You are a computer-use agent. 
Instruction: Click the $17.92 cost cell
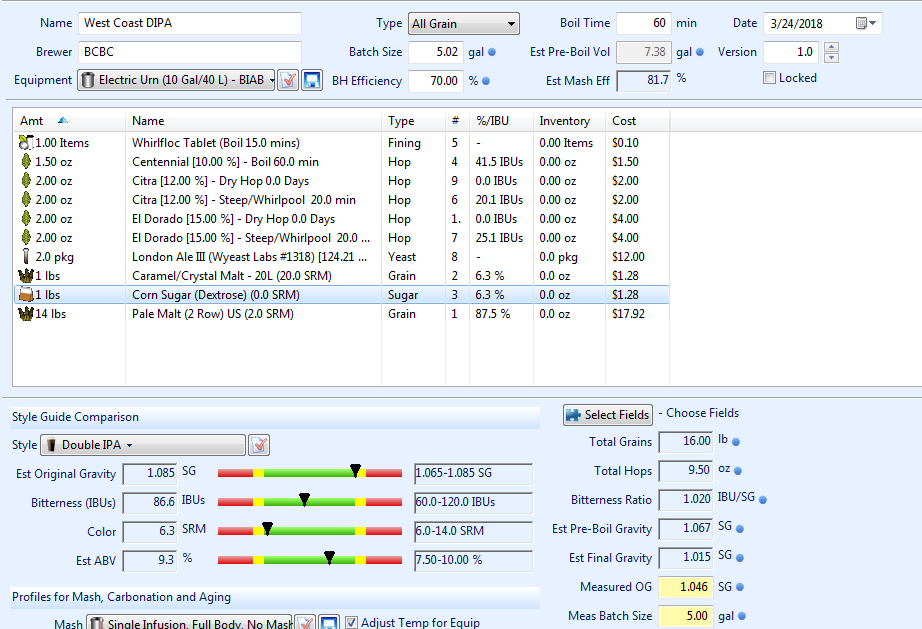(x=628, y=314)
